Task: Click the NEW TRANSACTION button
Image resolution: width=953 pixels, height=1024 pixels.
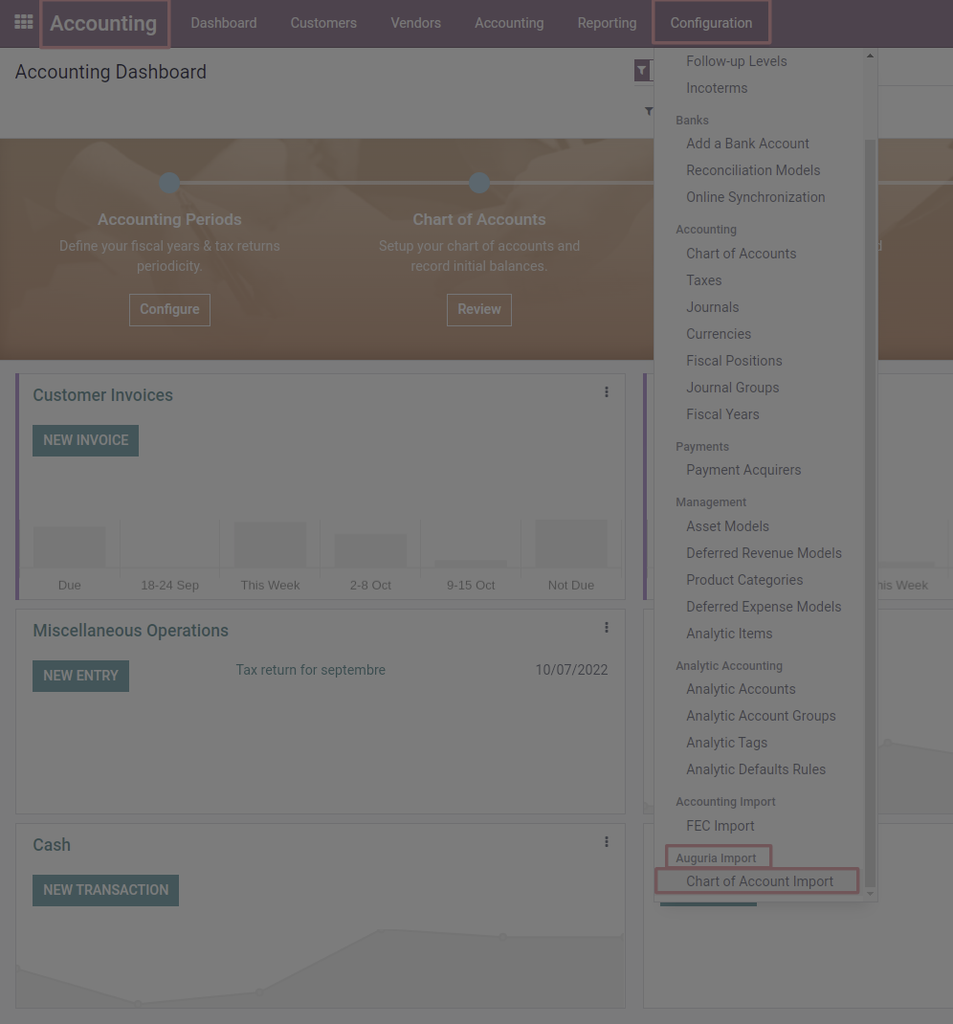Action: [x=105, y=890]
